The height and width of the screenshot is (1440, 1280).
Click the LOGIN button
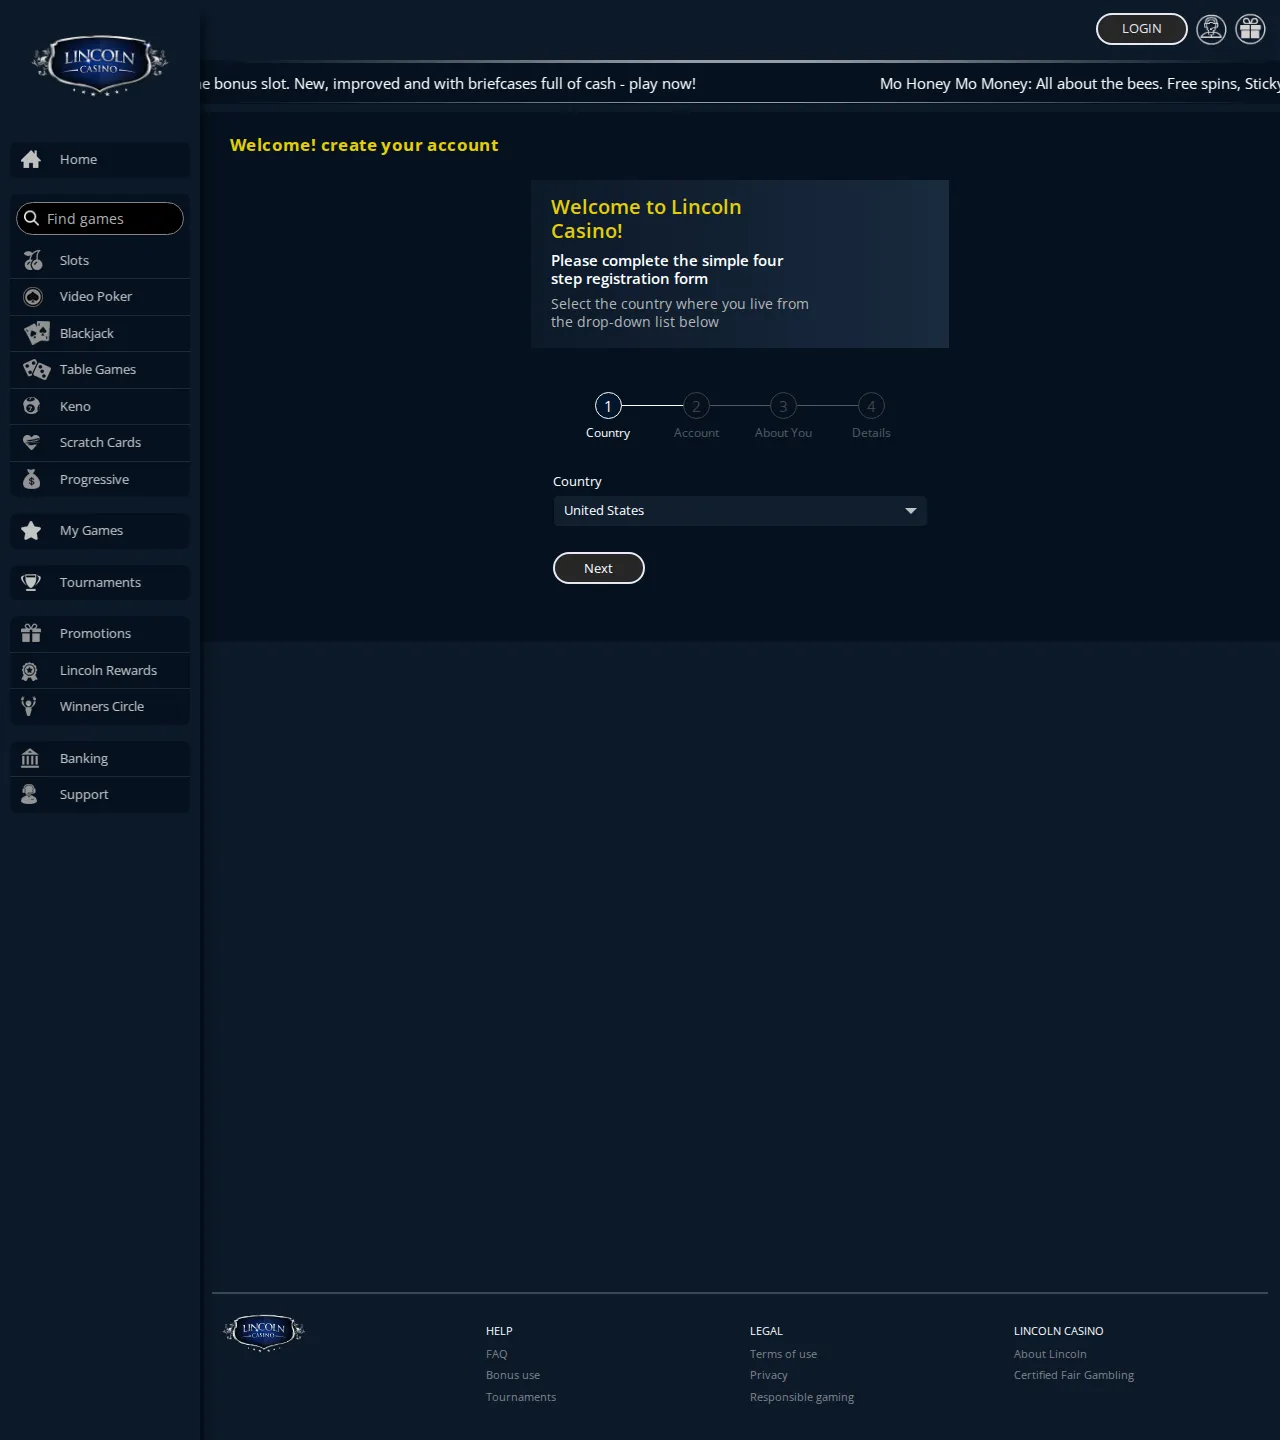pyautogui.click(x=1142, y=29)
